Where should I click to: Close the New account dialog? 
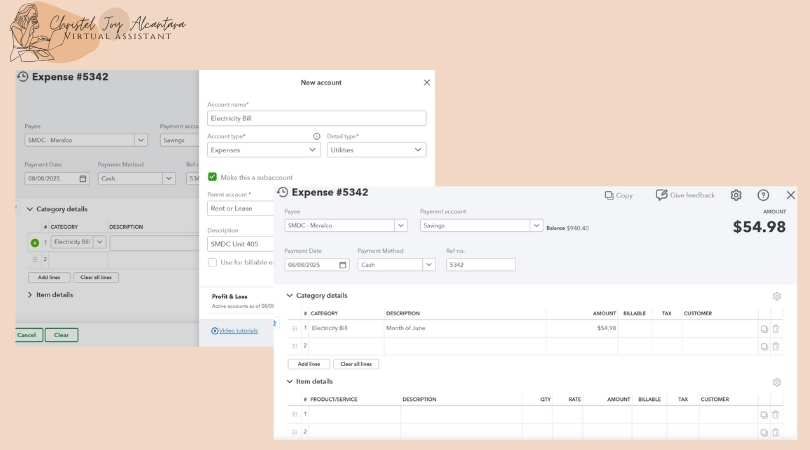[427, 83]
